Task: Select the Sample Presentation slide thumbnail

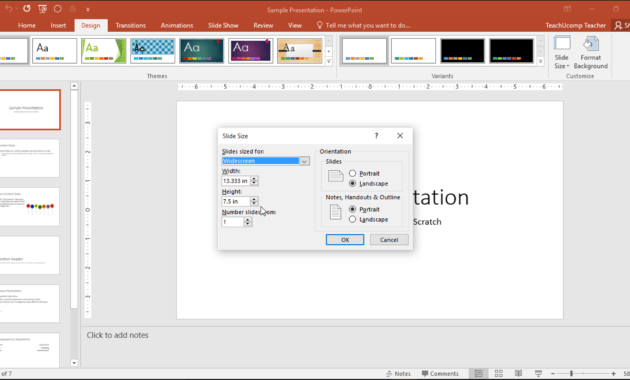Action: 29,110
